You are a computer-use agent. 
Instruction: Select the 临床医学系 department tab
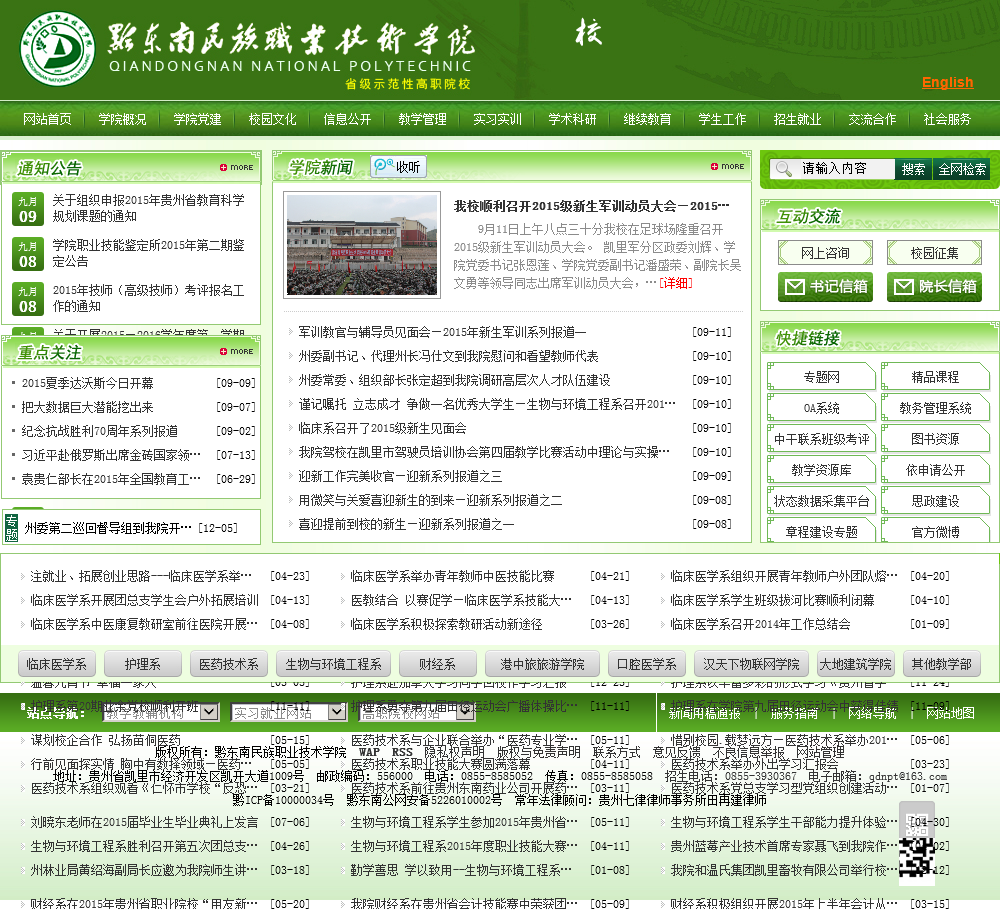tap(57, 665)
